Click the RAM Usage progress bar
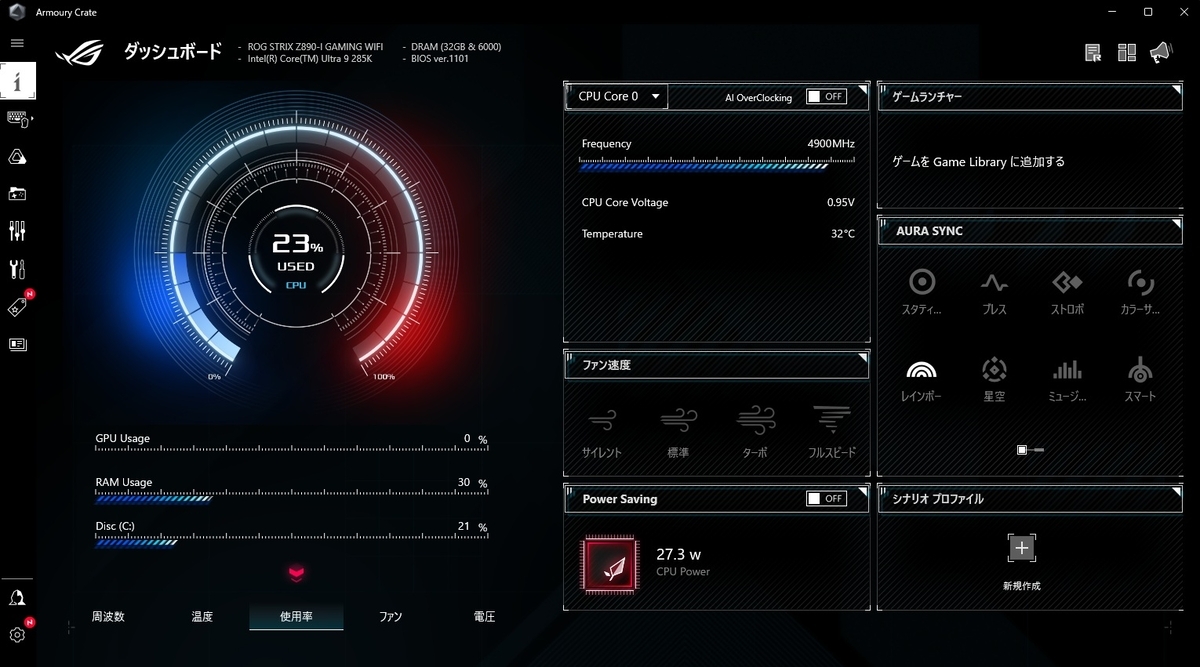Screen dimensions: 1200x667 click(292, 497)
